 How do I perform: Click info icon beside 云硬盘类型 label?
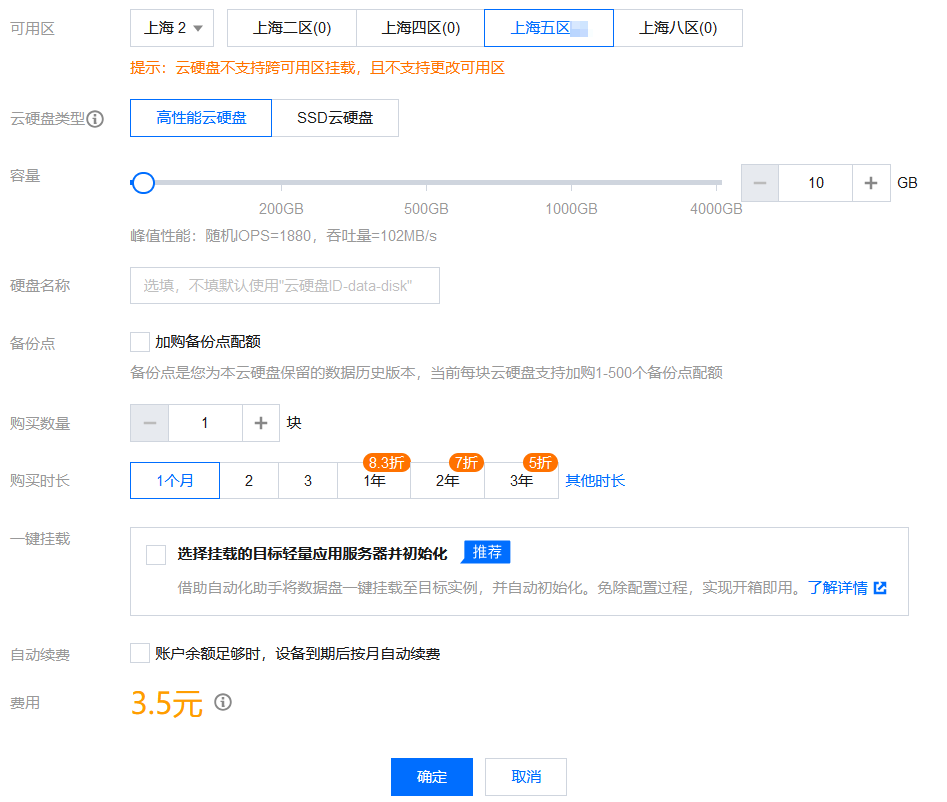pos(95,119)
